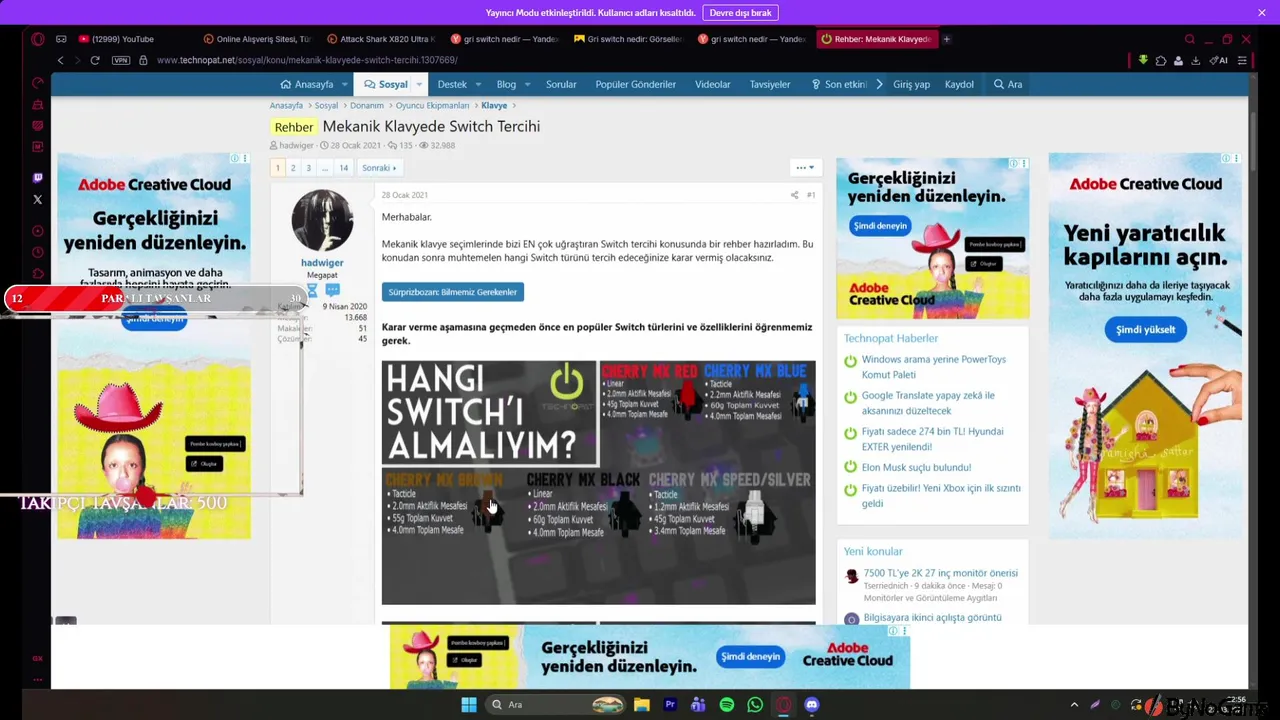Click Opera GX icon on the taskbar
This screenshot has height=720, width=1280.
point(783,704)
